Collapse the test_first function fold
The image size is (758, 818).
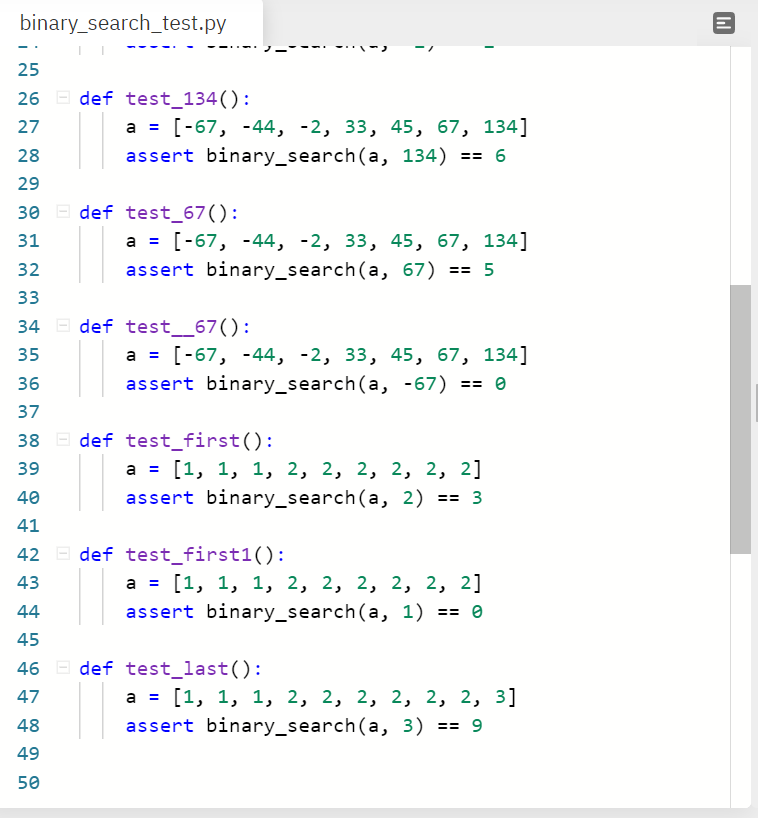(63, 440)
